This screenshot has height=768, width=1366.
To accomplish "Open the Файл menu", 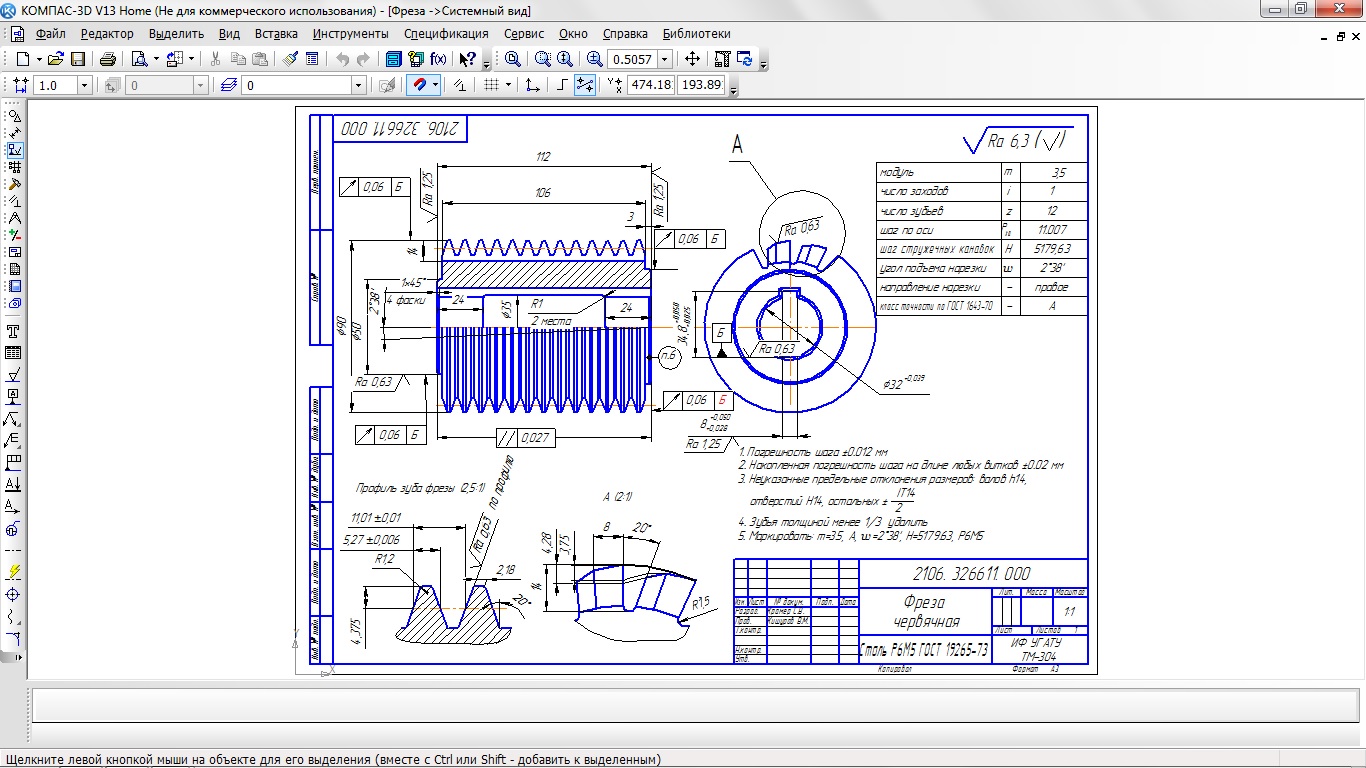I will pyautogui.click(x=50, y=34).
